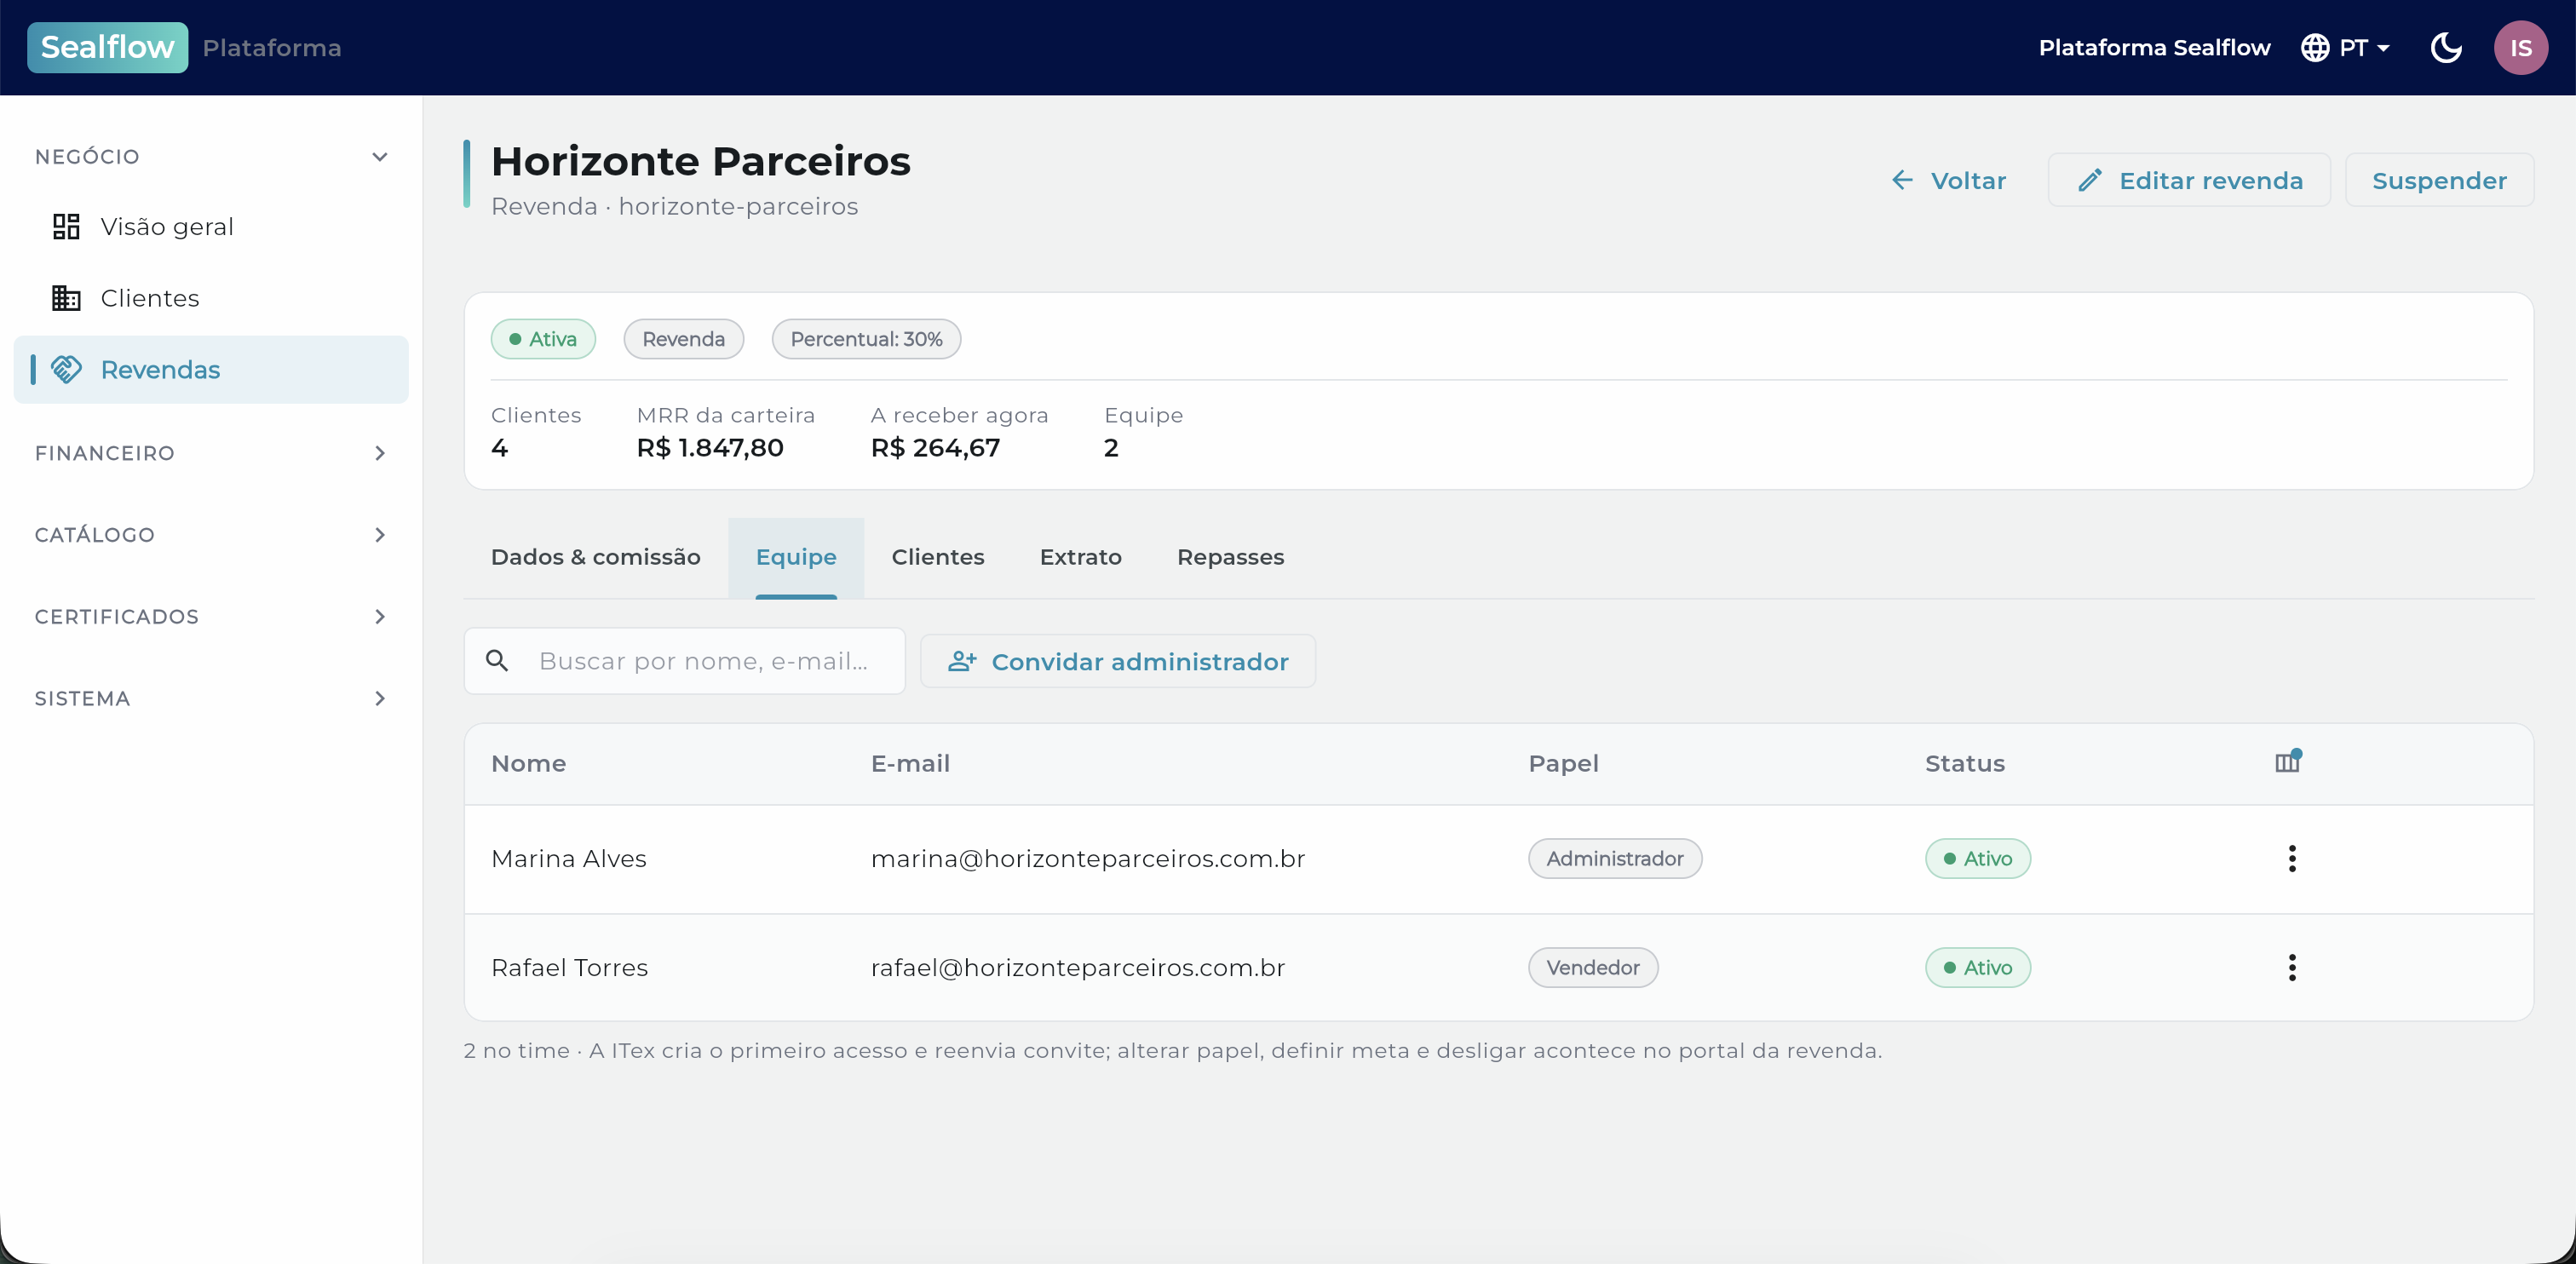Click the globe language icon
This screenshot has height=1264, width=2576.
pos(2314,47)
